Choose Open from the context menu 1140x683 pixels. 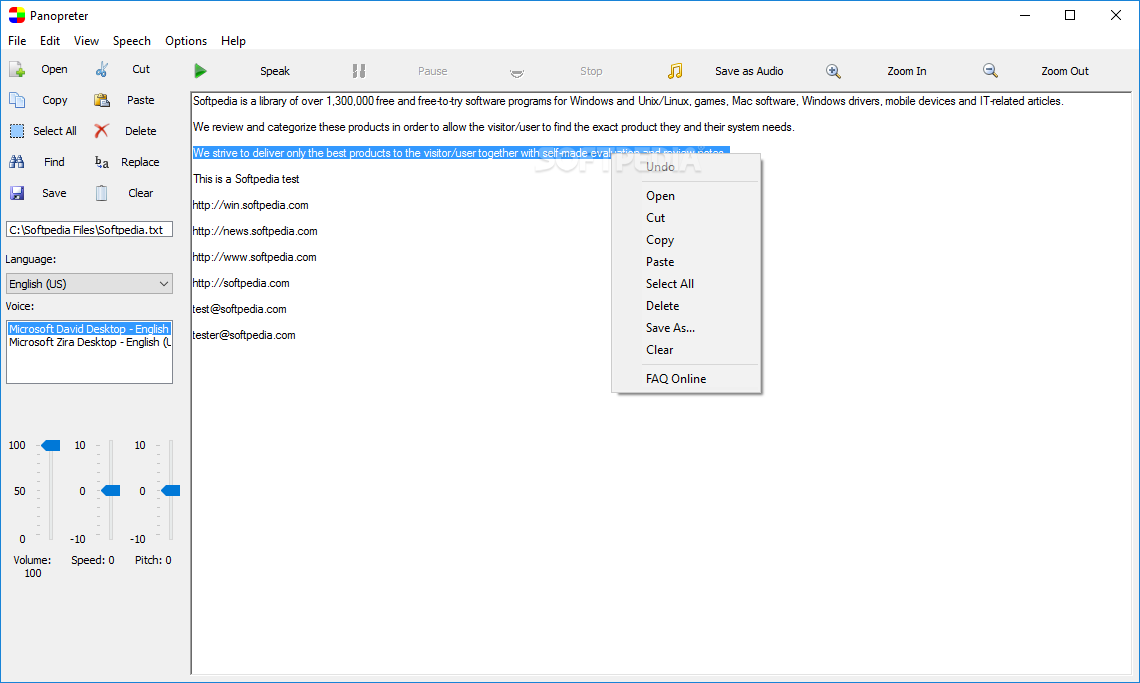tap(686, 196)
